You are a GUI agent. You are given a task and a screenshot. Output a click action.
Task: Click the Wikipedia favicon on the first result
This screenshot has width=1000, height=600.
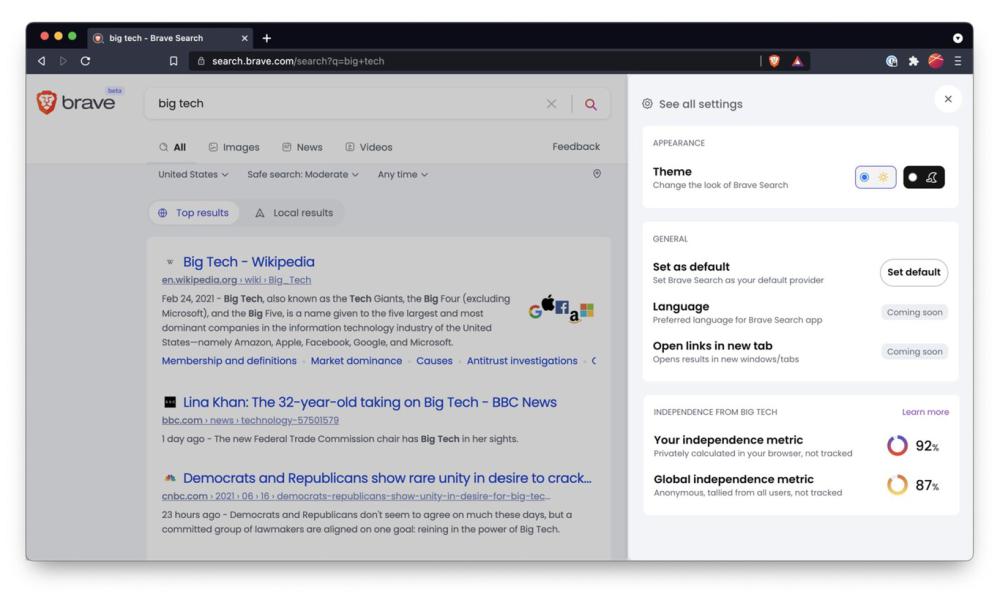click(170, 262)
